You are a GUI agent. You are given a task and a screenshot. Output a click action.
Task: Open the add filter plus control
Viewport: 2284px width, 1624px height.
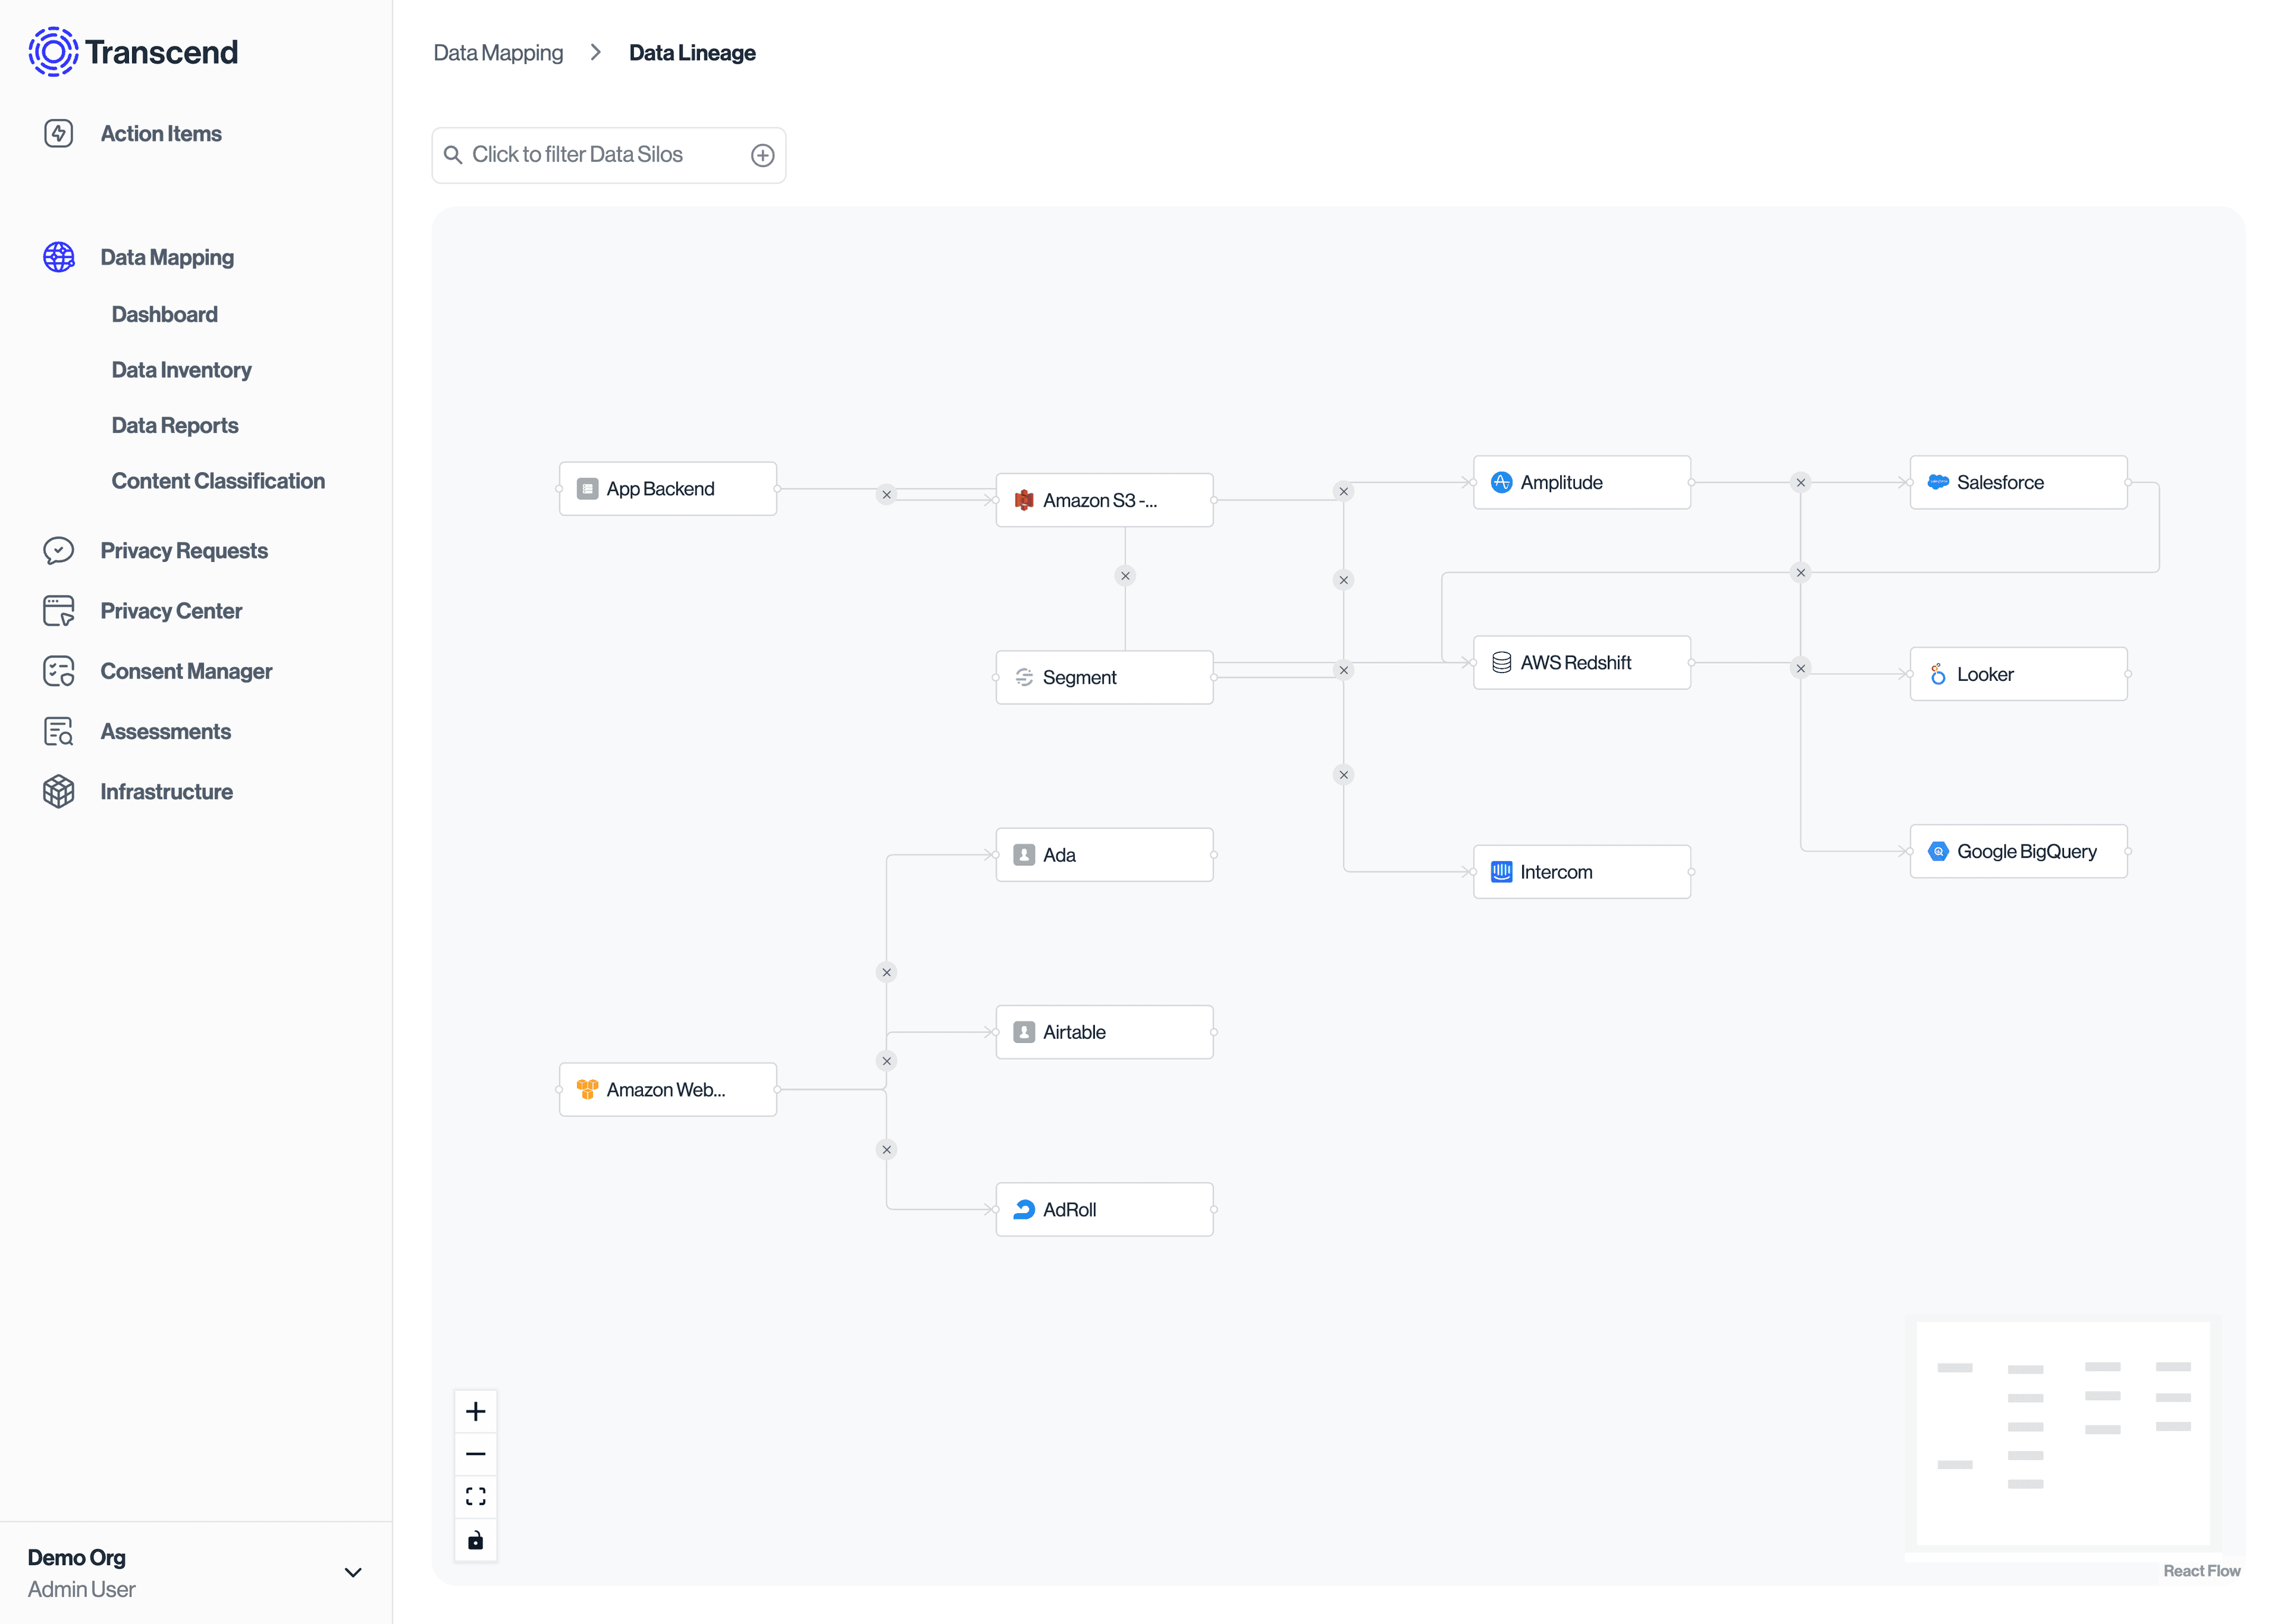[762, 155]
